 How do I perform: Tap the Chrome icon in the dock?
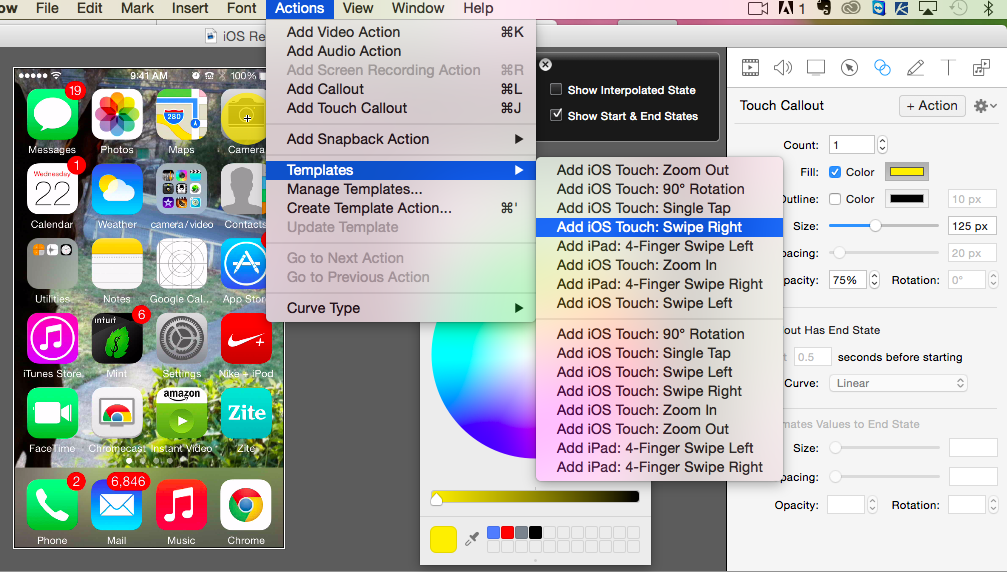coord(246,505)
